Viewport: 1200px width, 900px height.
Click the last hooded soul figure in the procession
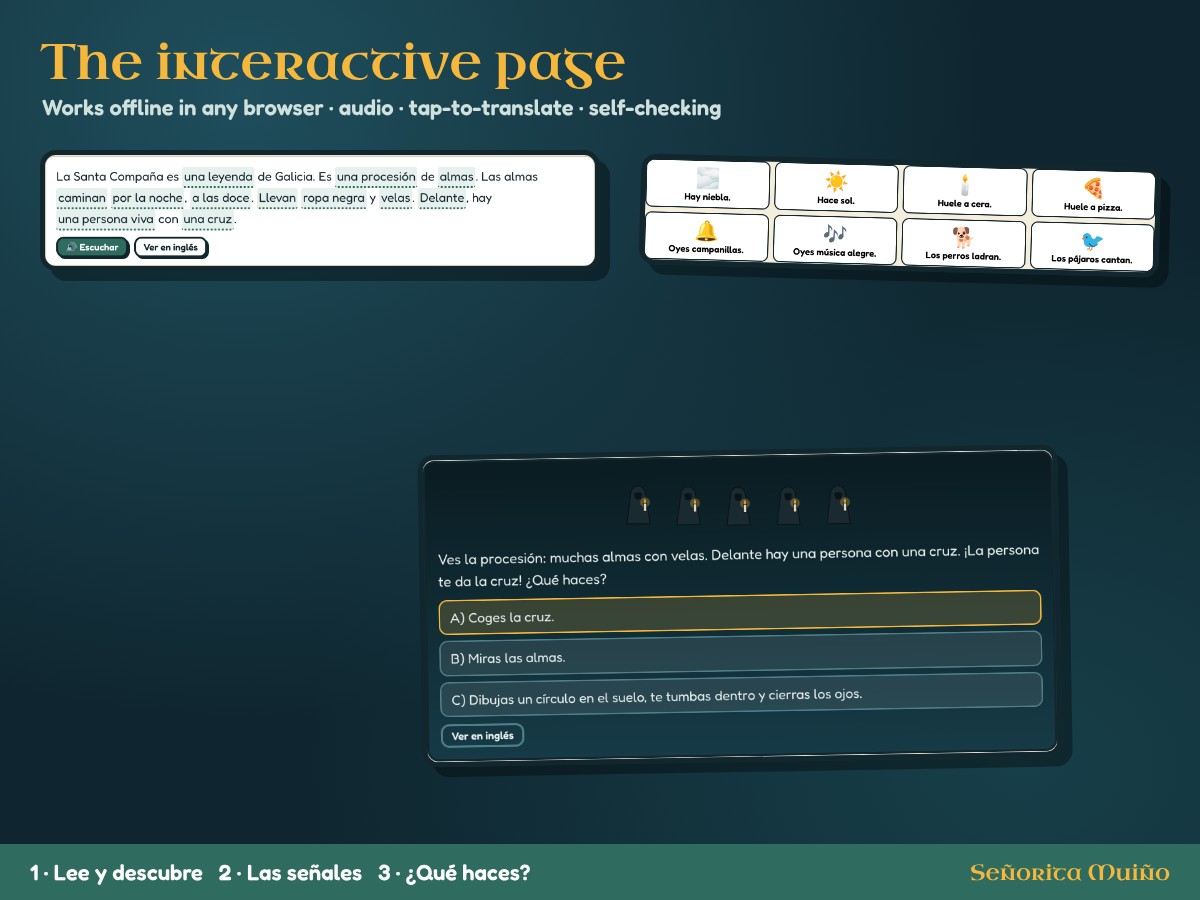tap(839, 505)
